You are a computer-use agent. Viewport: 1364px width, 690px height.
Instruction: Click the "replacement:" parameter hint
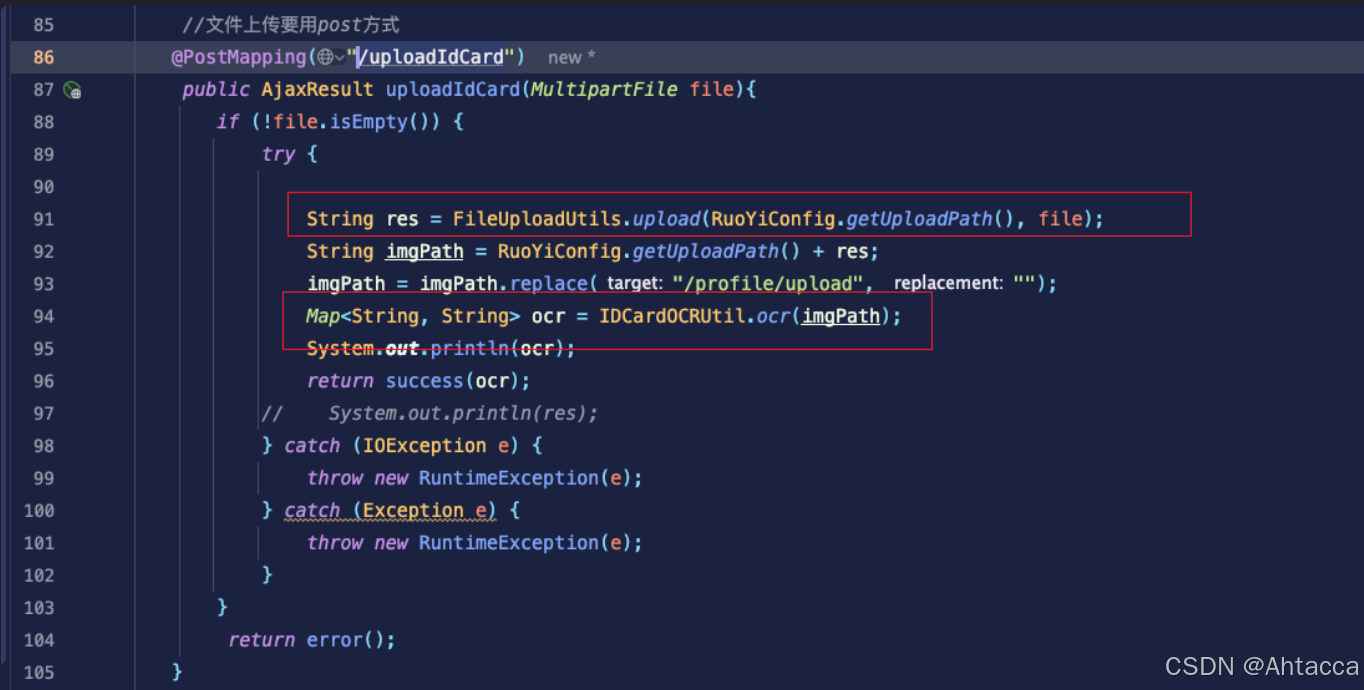tap(947, 284)
